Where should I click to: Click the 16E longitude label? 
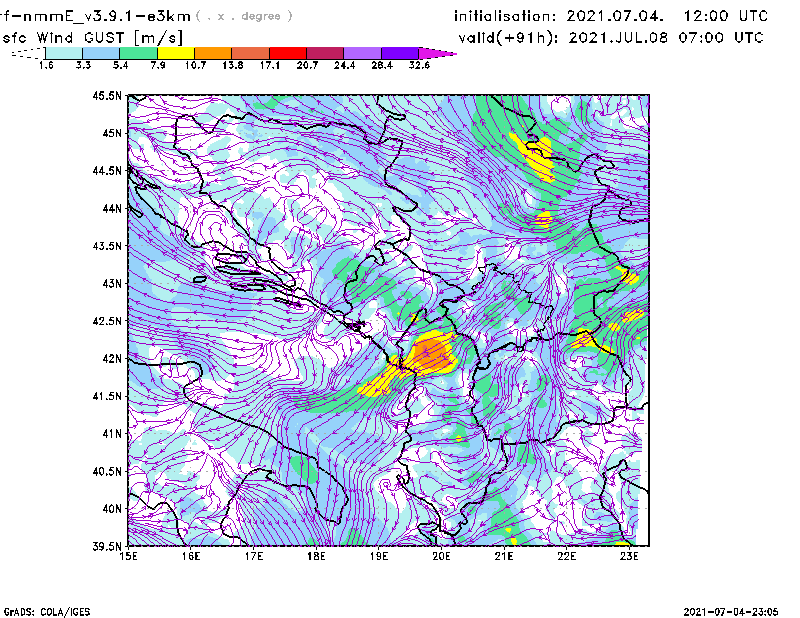[x=191, y=556]
